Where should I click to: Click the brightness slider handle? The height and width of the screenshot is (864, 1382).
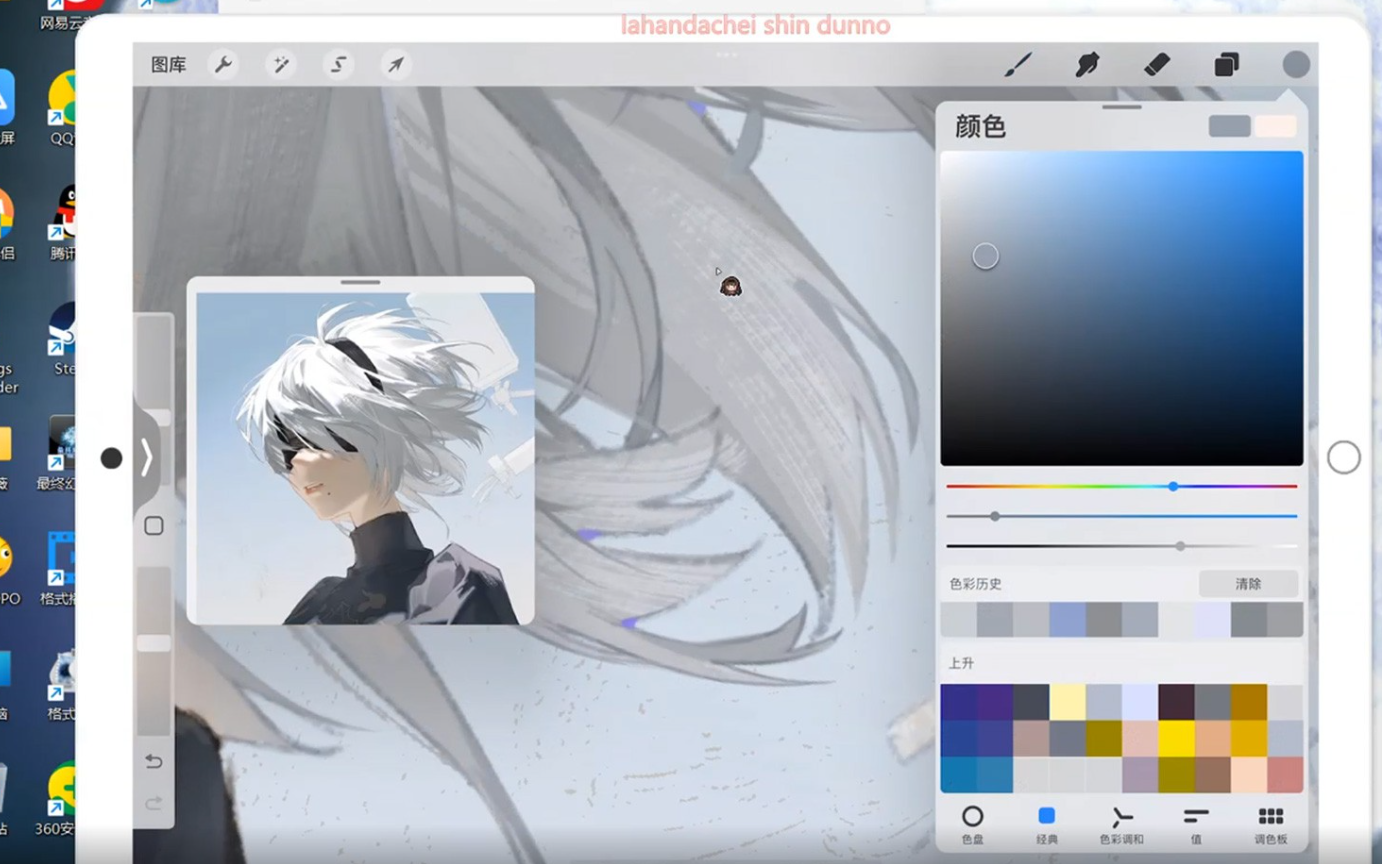1181,546
